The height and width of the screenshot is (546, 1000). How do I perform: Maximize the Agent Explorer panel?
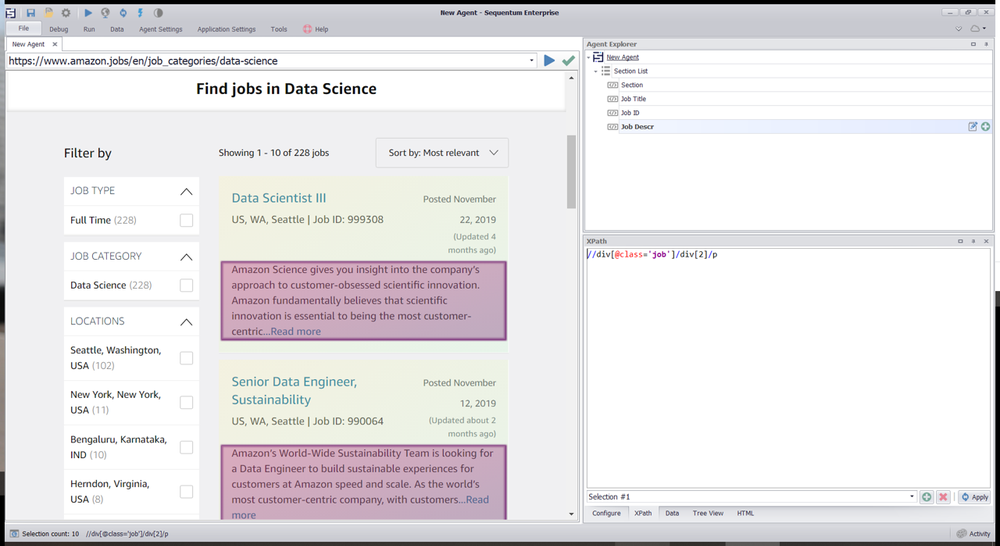tap(973, 44)
